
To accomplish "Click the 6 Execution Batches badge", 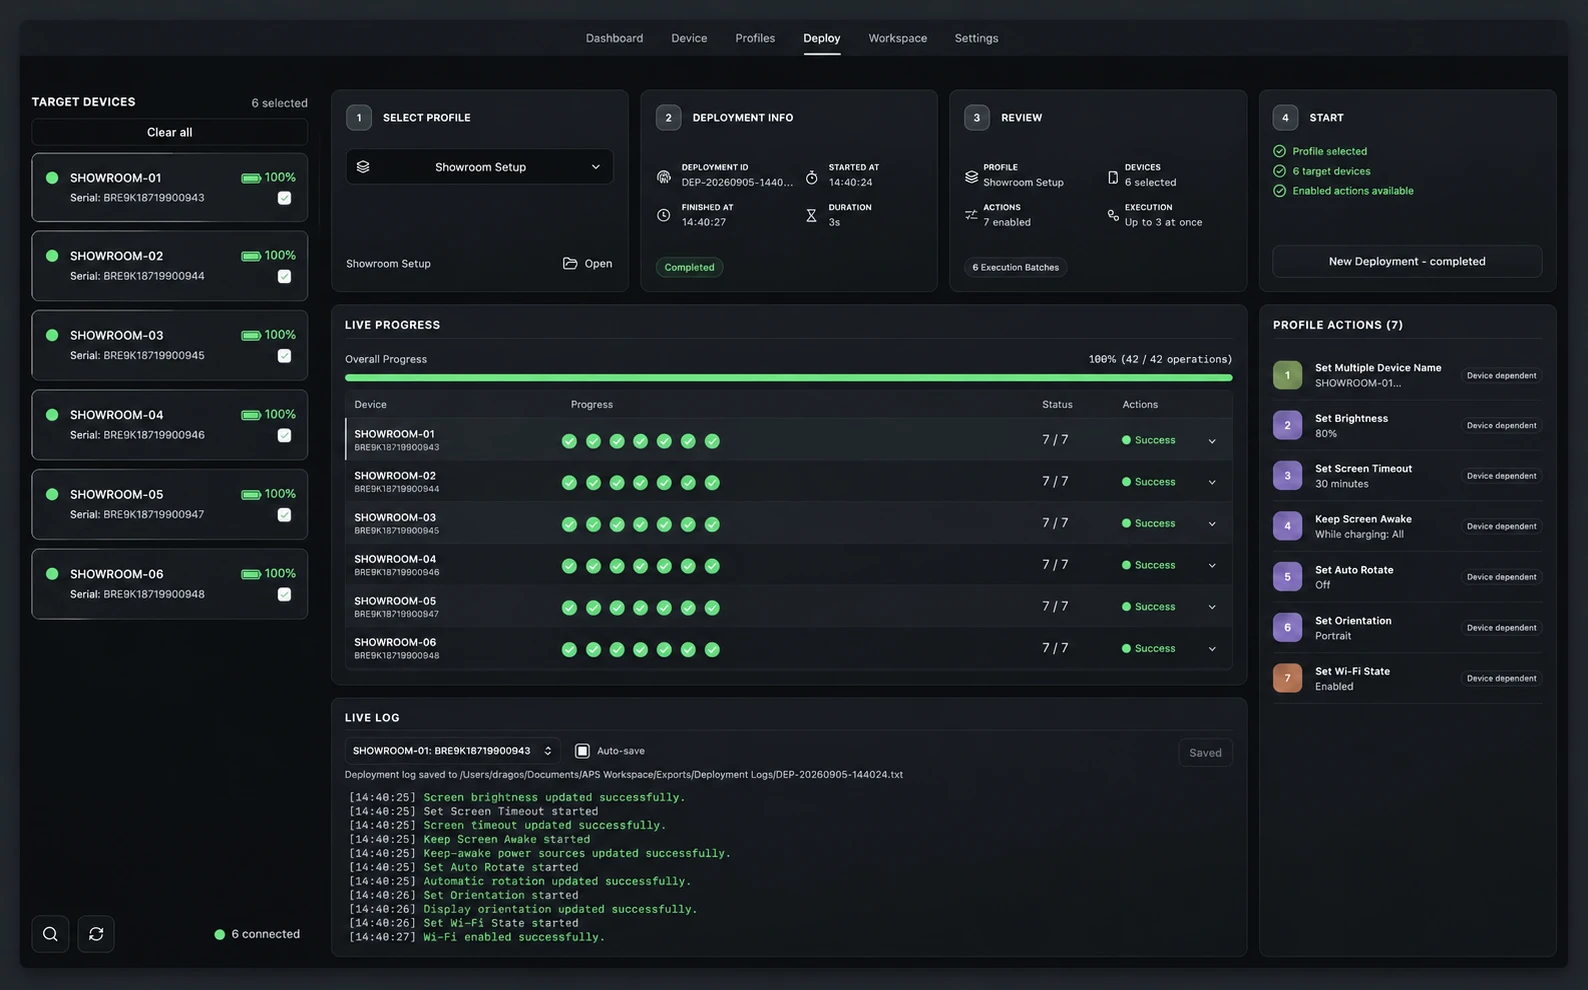I will (x=1015, y=267).
